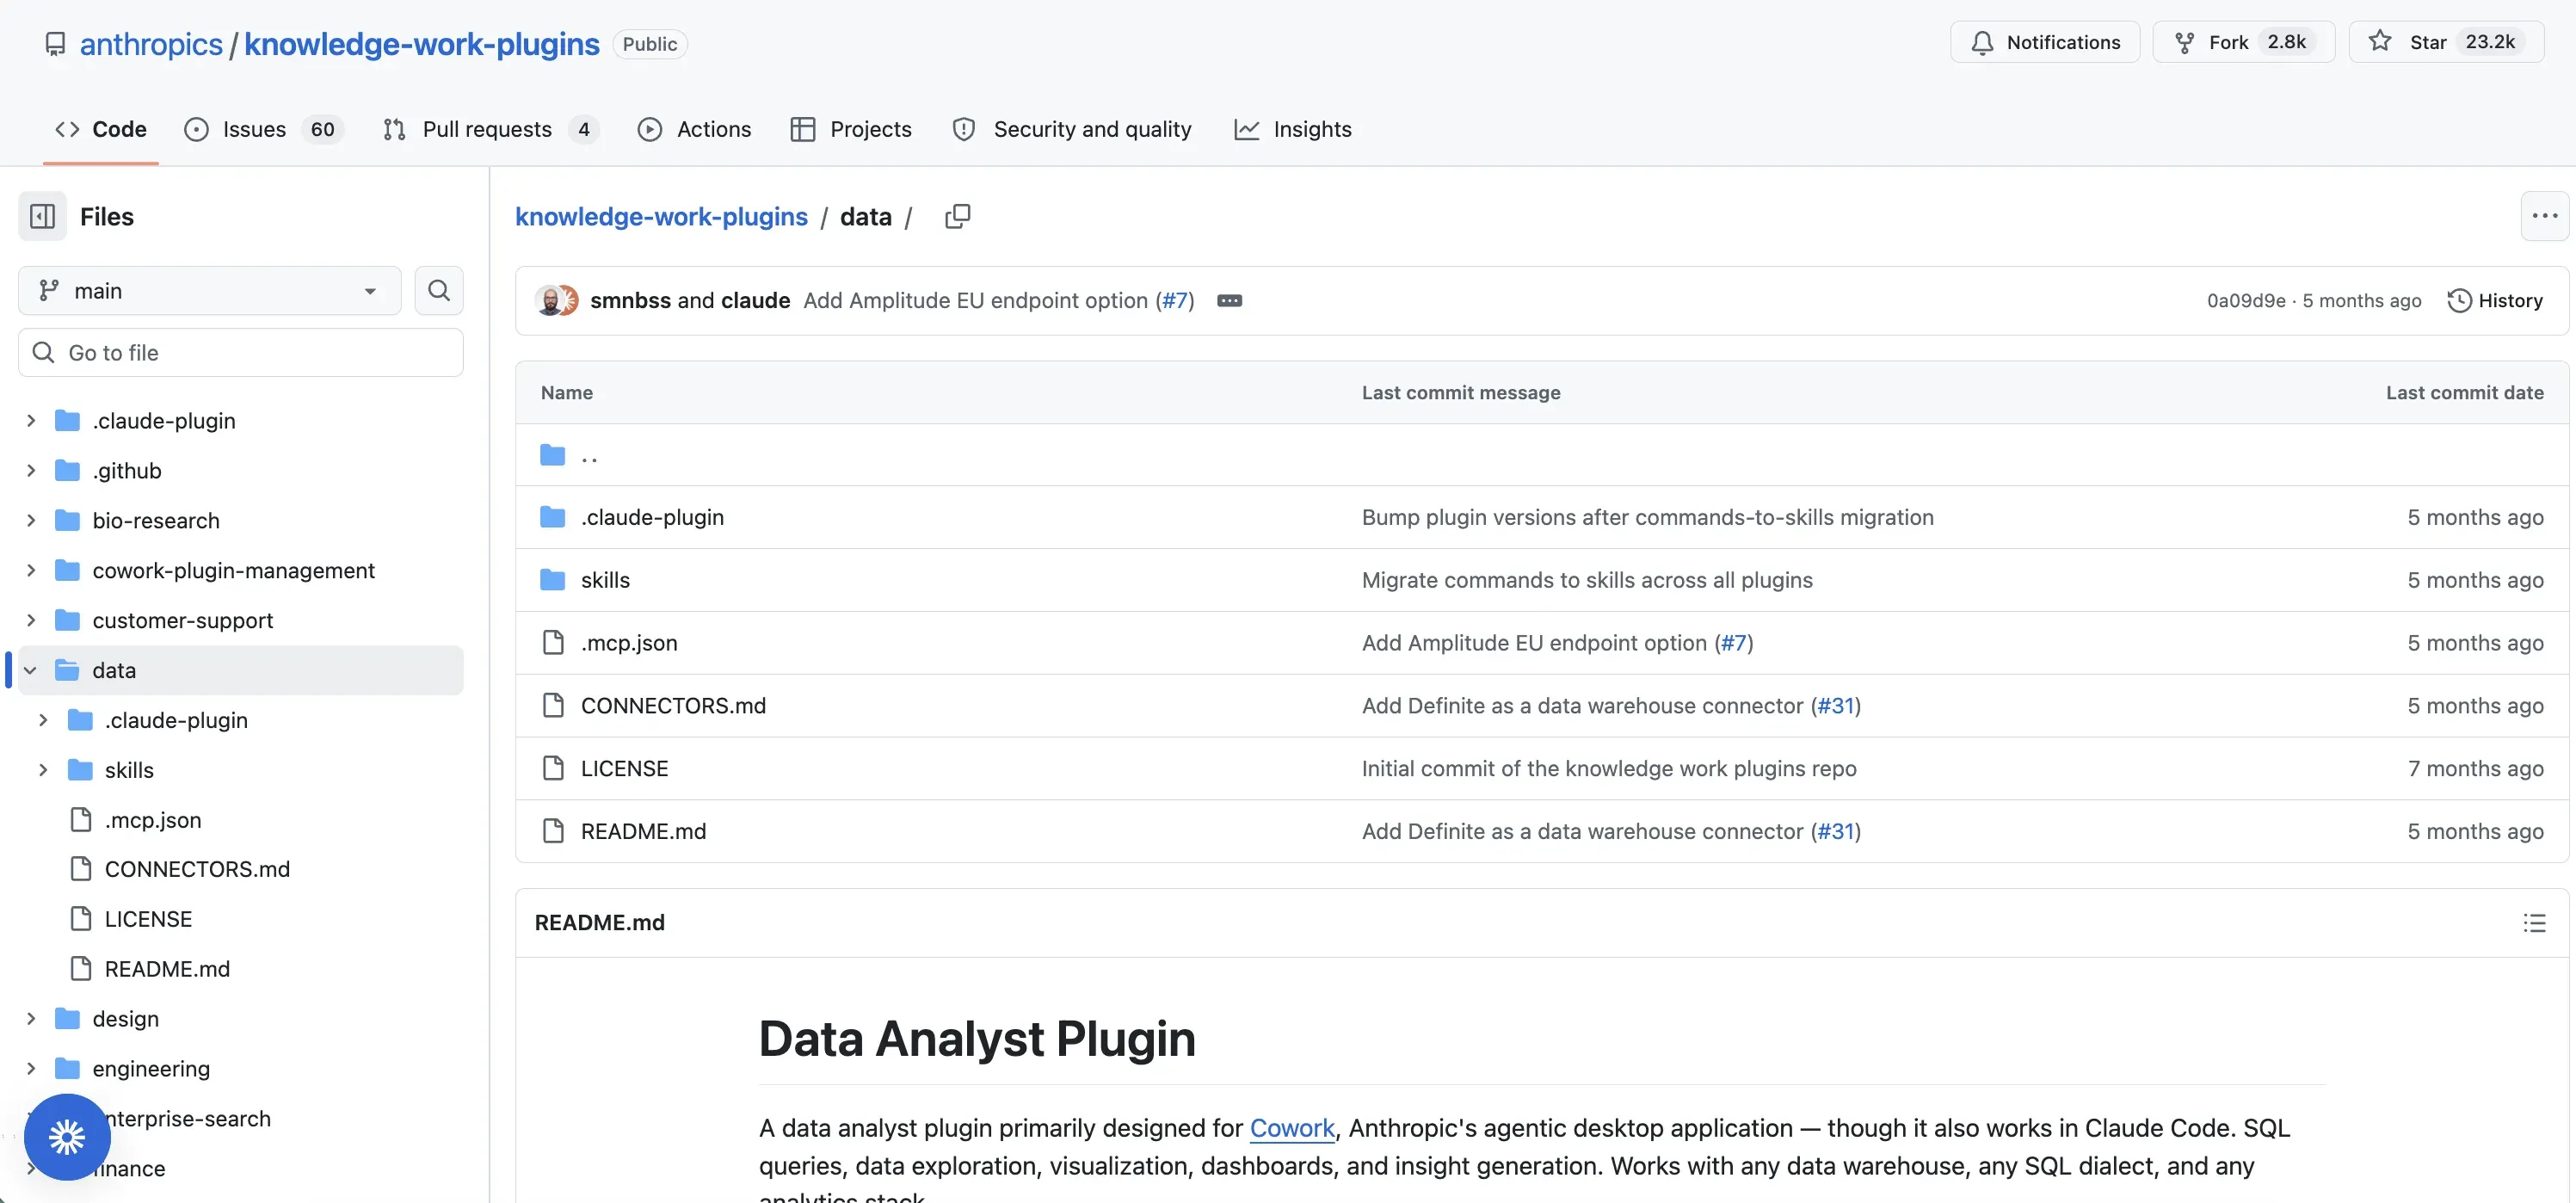The image size is (2576, 1203).
Task: Expand nested .claude-plugin under data
Action: point(43,720)
